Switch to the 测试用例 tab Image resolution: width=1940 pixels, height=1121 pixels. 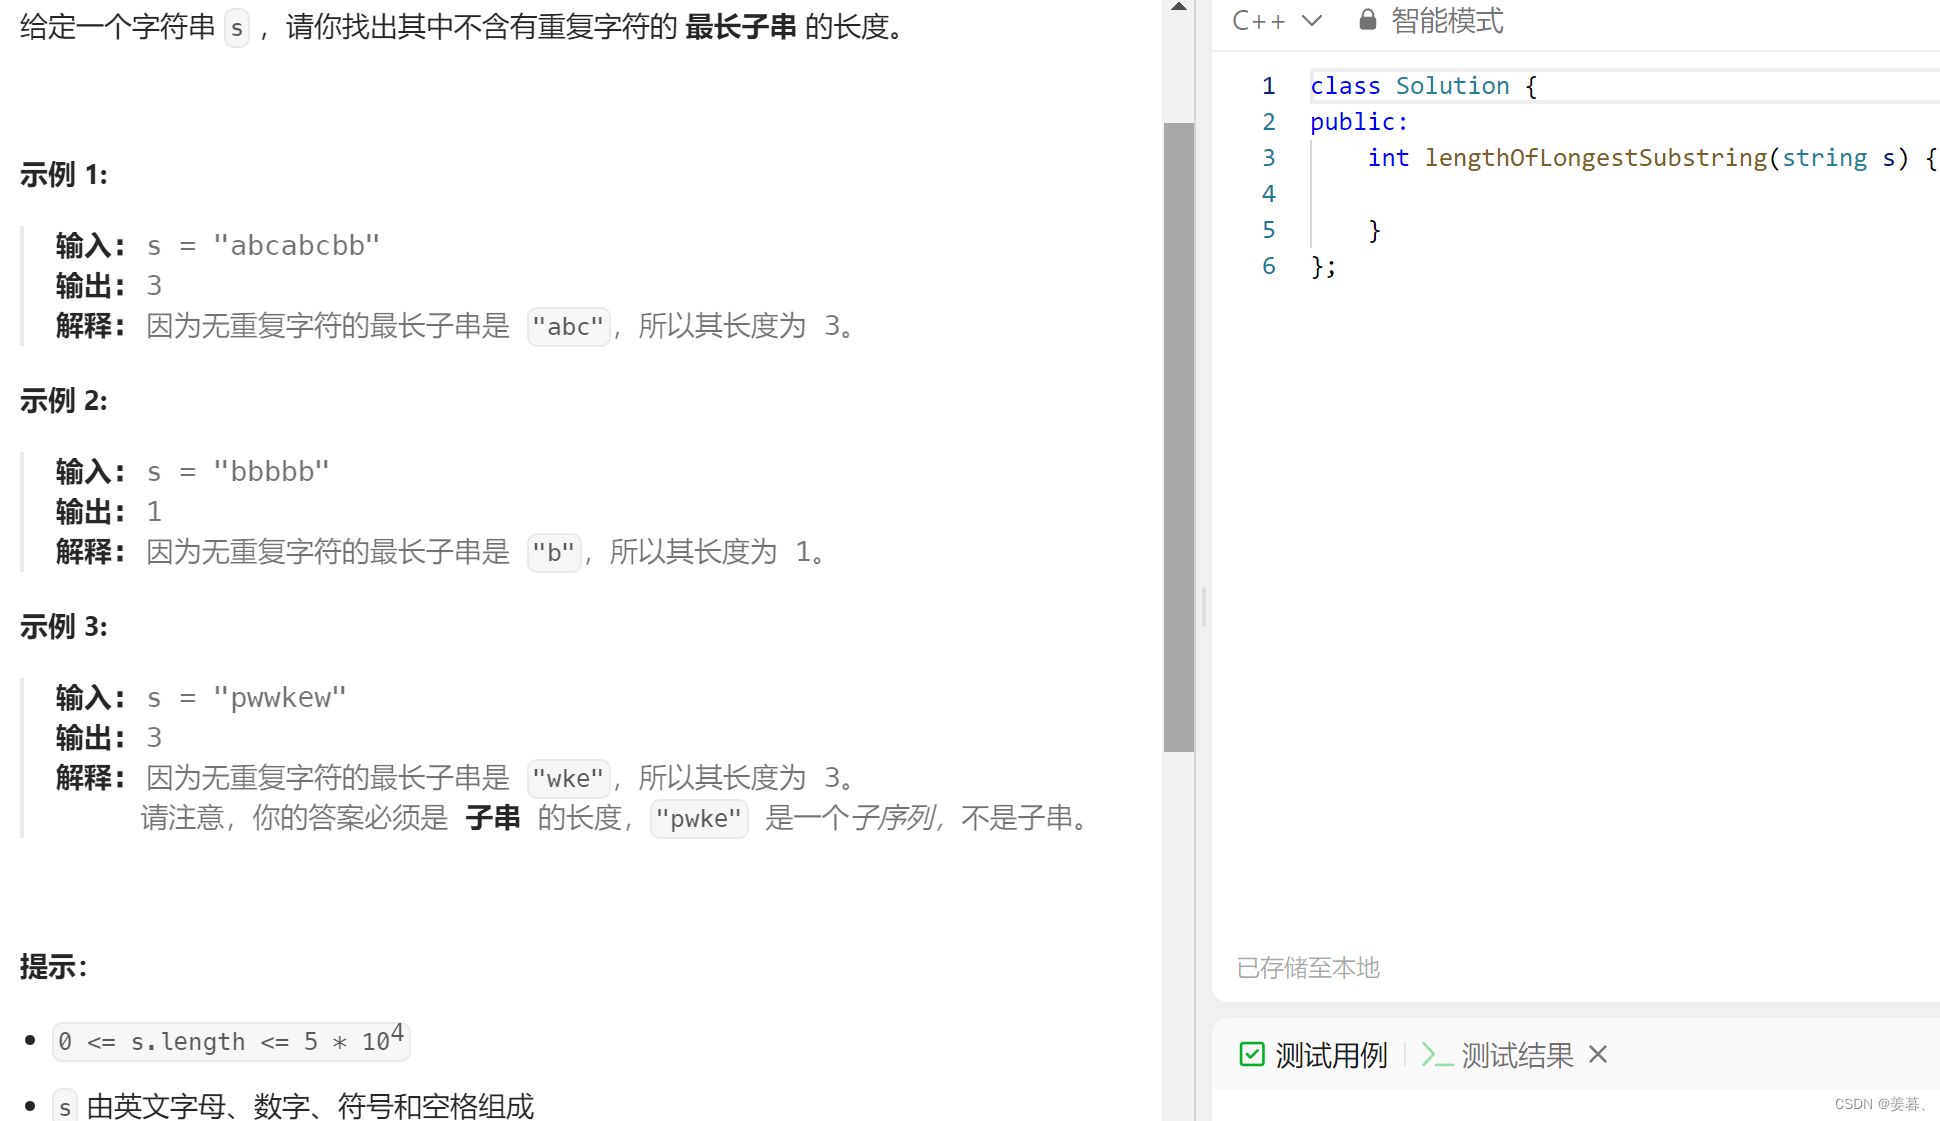(x=1330, y=1055)
